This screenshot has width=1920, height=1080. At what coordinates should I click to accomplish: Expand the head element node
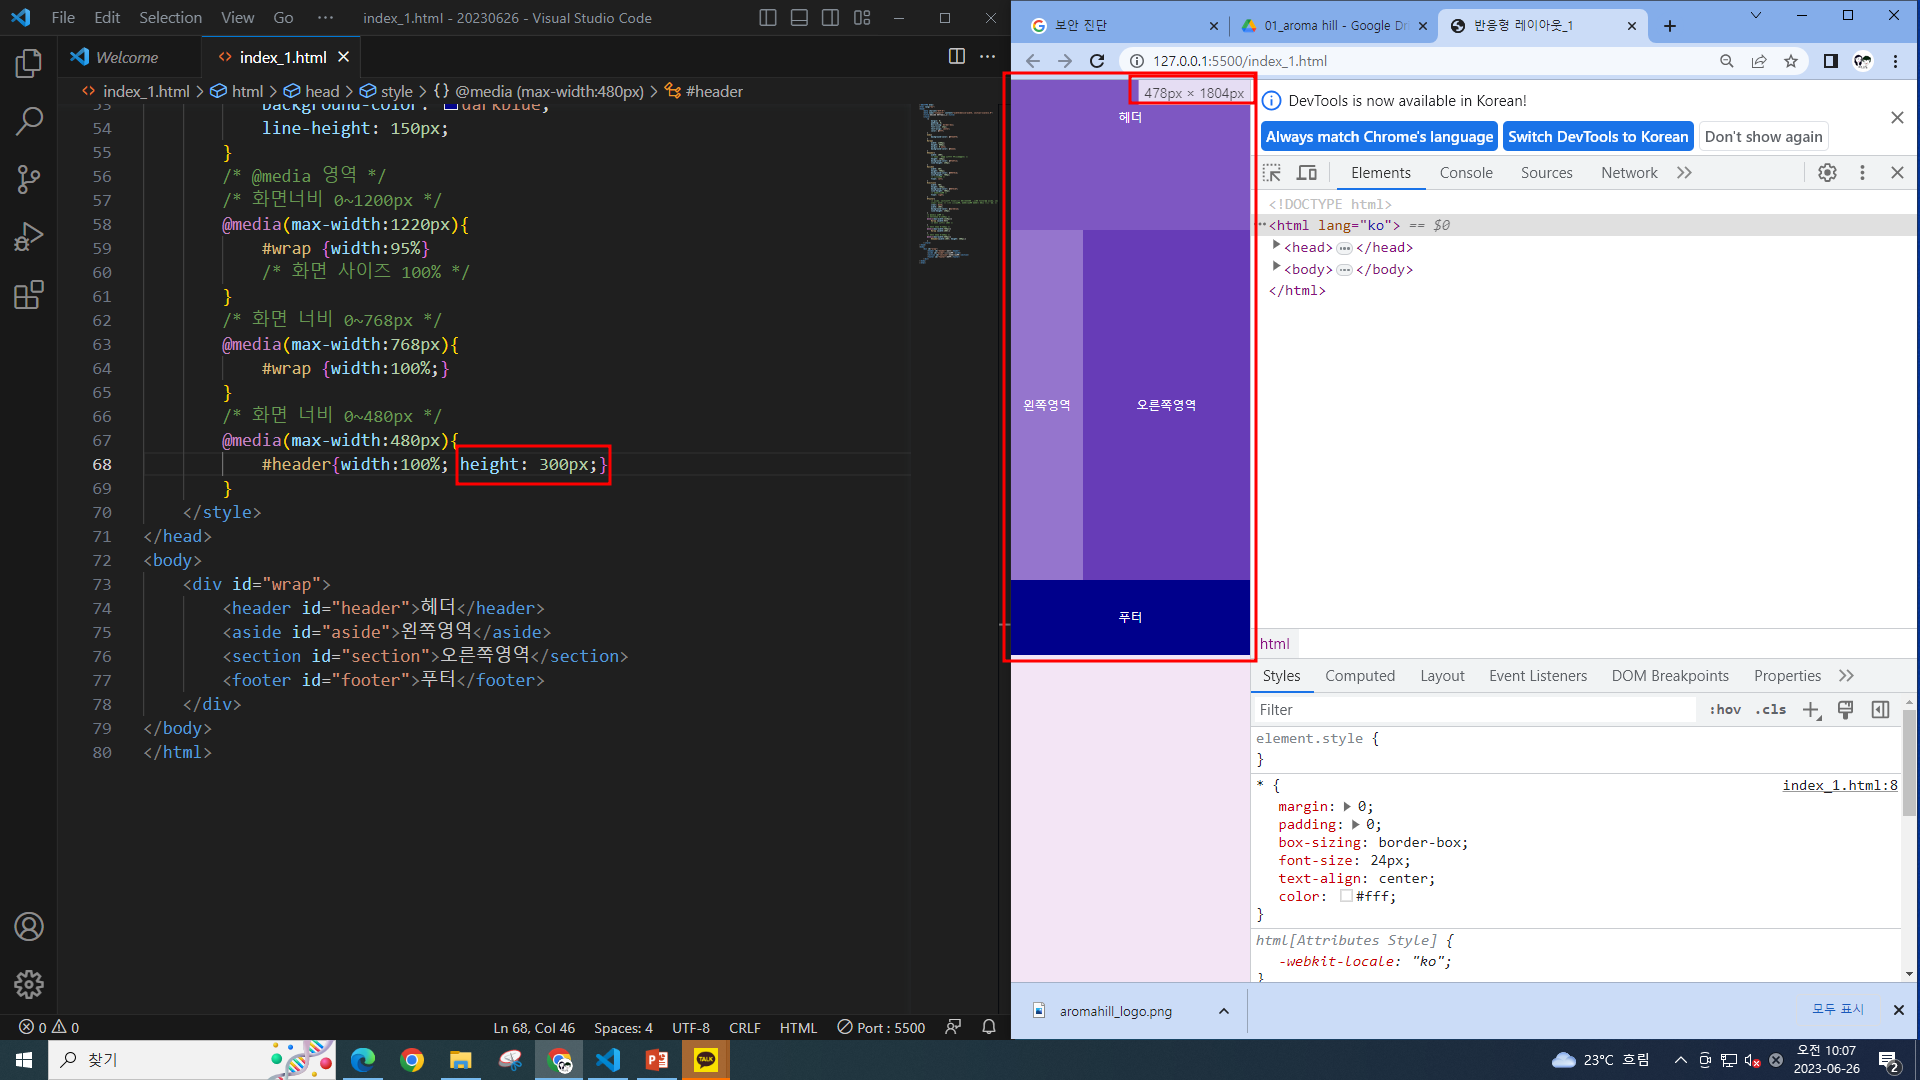pos(1276,246)
